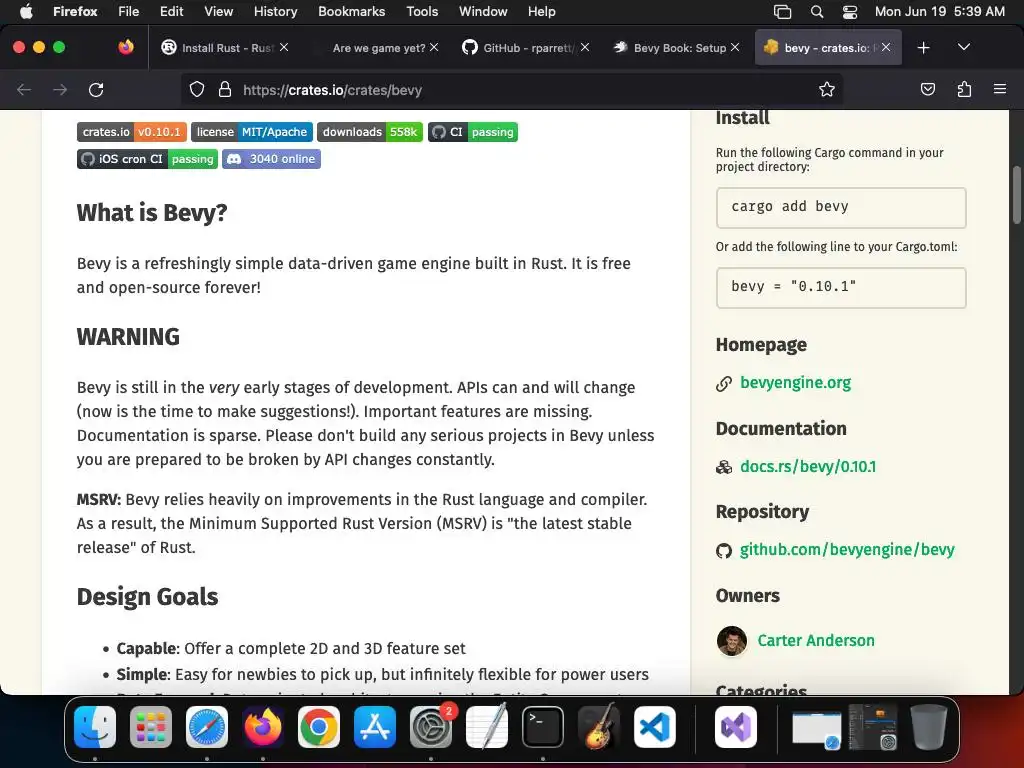This screenshot has width=1024, height=768.
Task: Copy the bevy = "0.10.1" line
Action: point(841,287)
